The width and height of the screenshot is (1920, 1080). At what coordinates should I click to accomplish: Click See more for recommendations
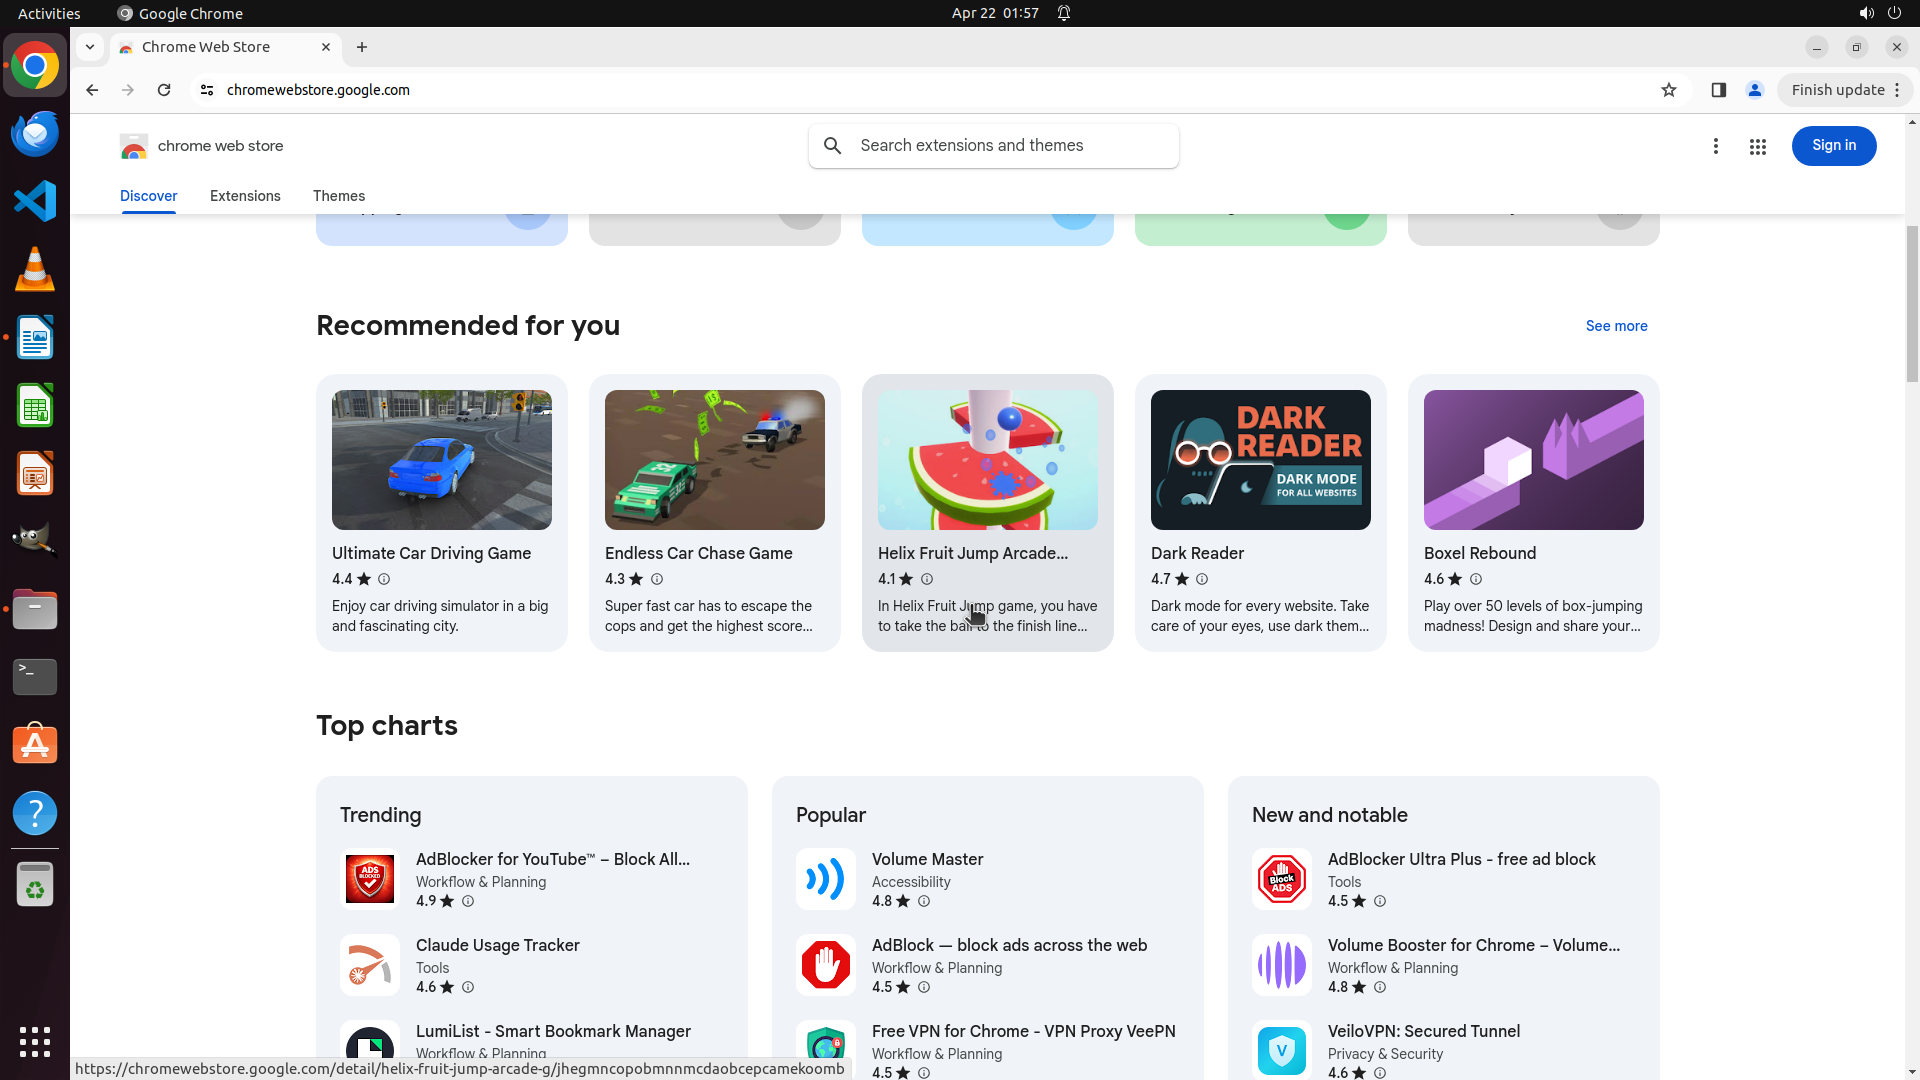[1616, 326]
